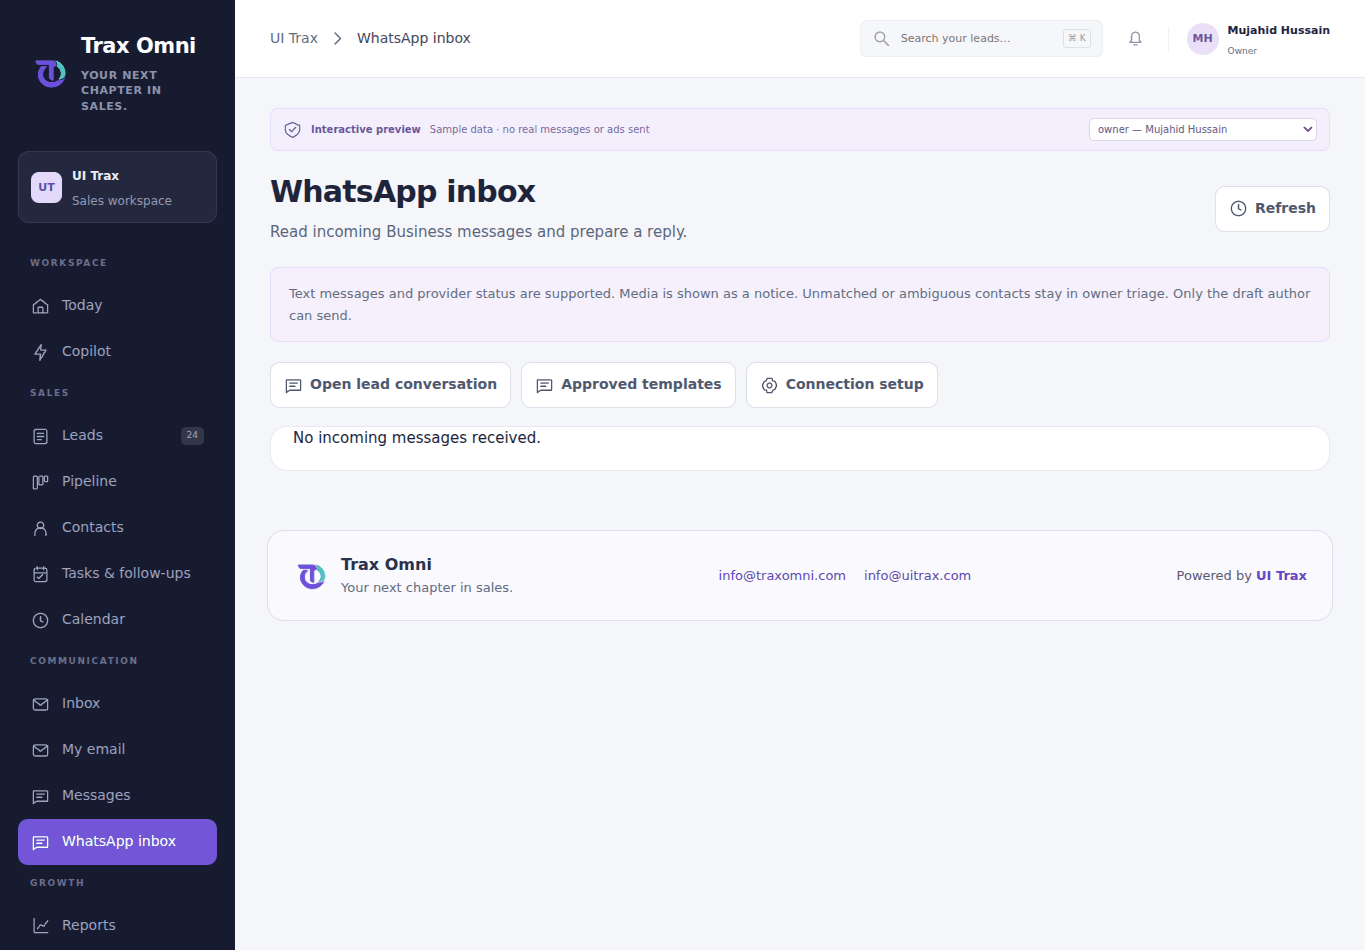Click the ⌘K shortcut hint in search
Screen dimensions: 1365x950
coord(1076,38)
